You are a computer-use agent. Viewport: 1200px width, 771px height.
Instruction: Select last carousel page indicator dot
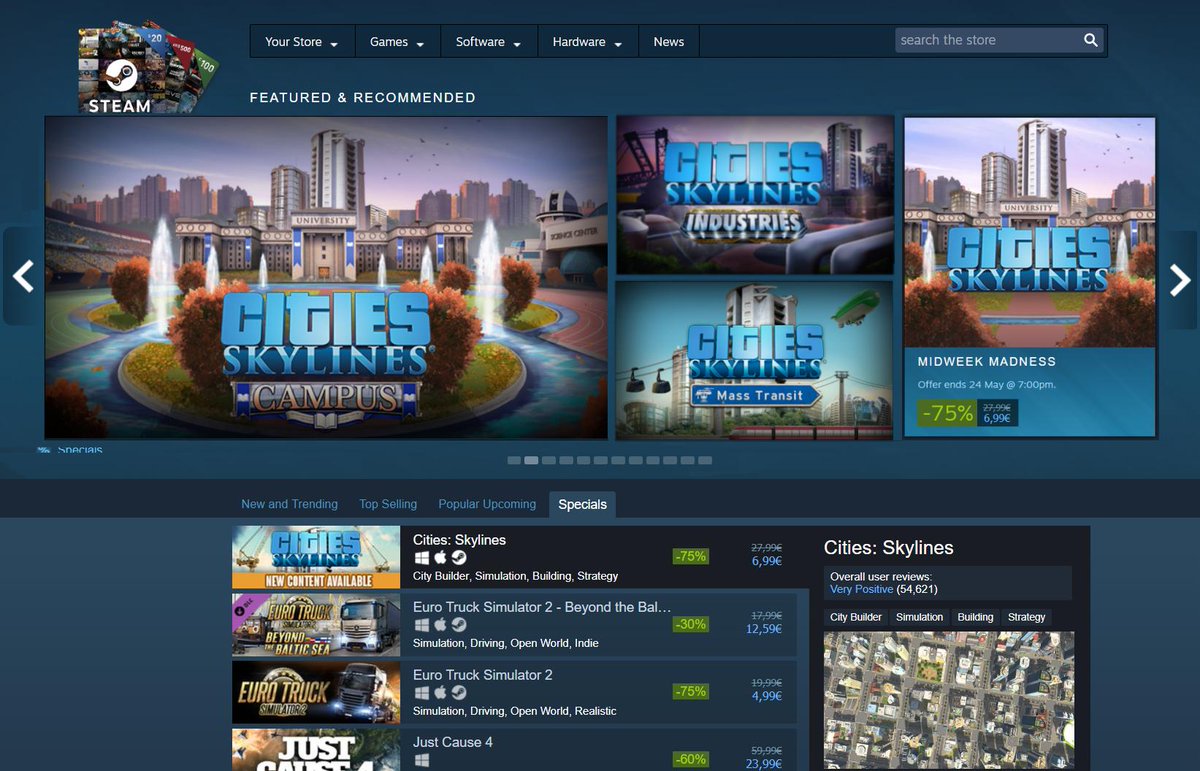[x=705, y=461]
